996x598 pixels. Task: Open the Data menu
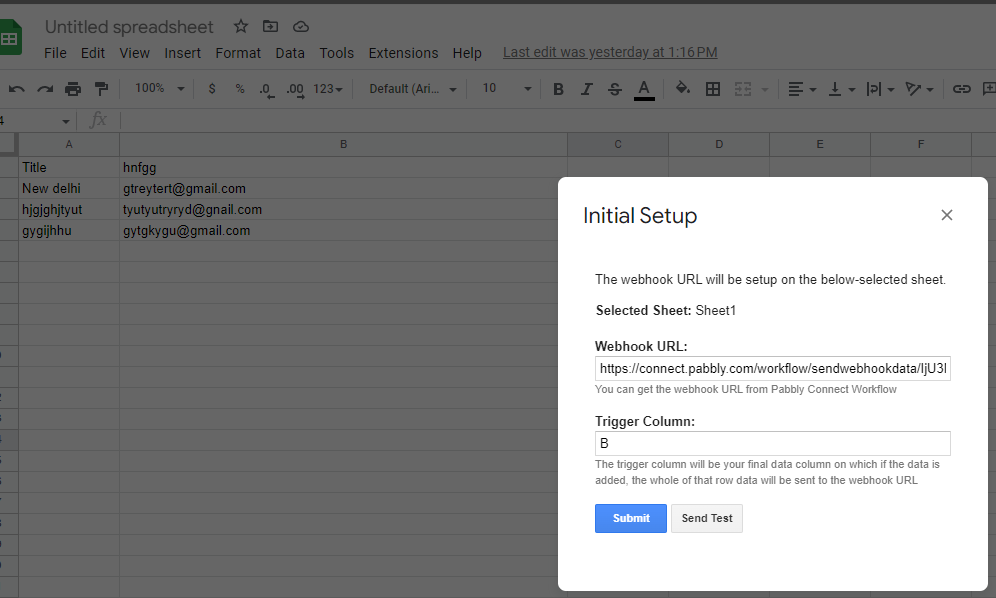[x=290, y=53]
